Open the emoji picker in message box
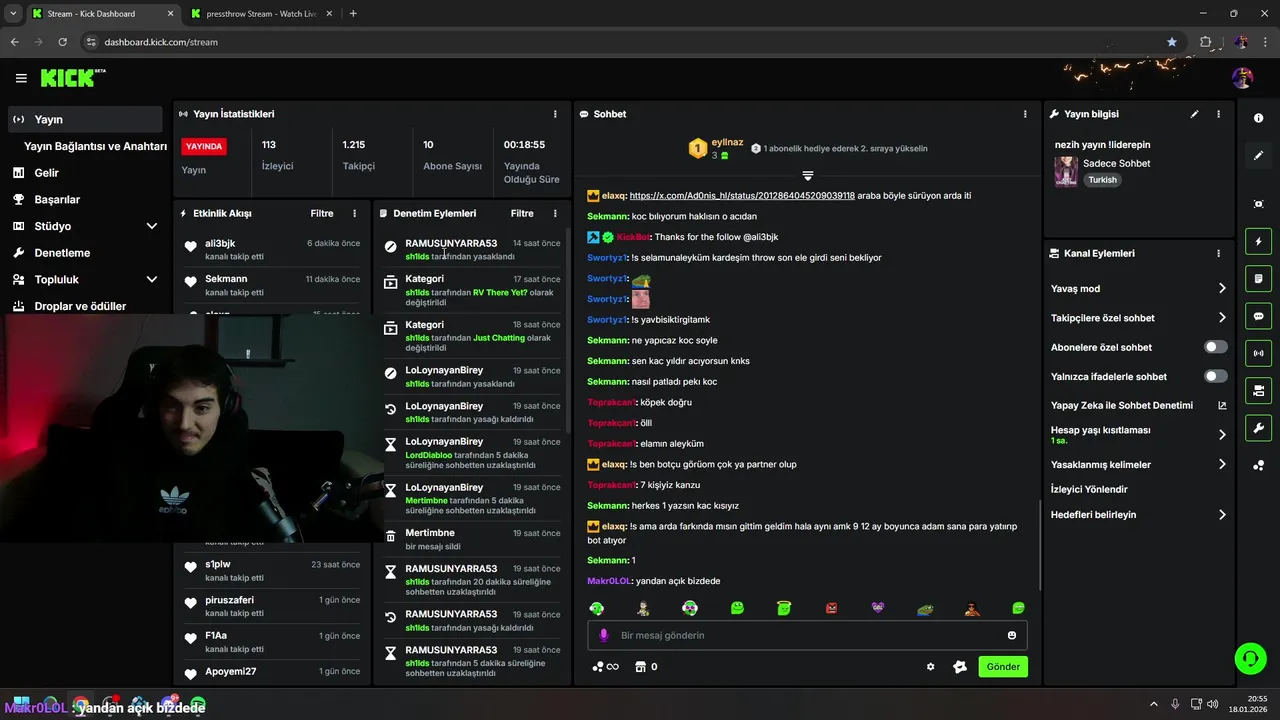The width and height of the screenshot is (1280, 720). (x=1012, y=635)
